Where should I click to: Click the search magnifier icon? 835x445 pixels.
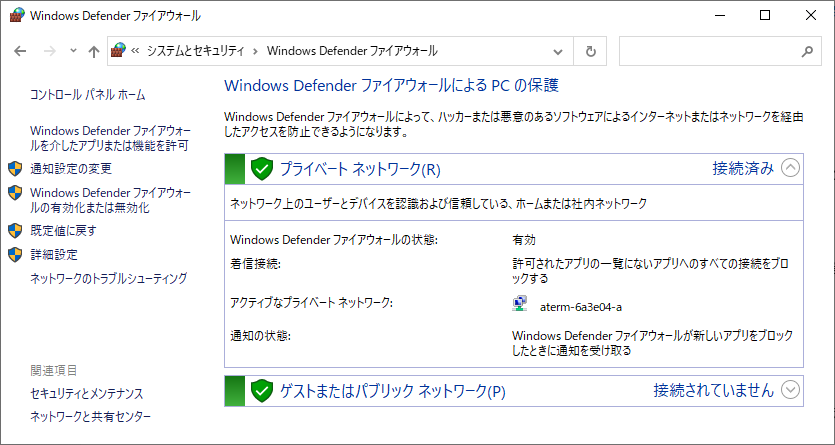tap(807, 51)
